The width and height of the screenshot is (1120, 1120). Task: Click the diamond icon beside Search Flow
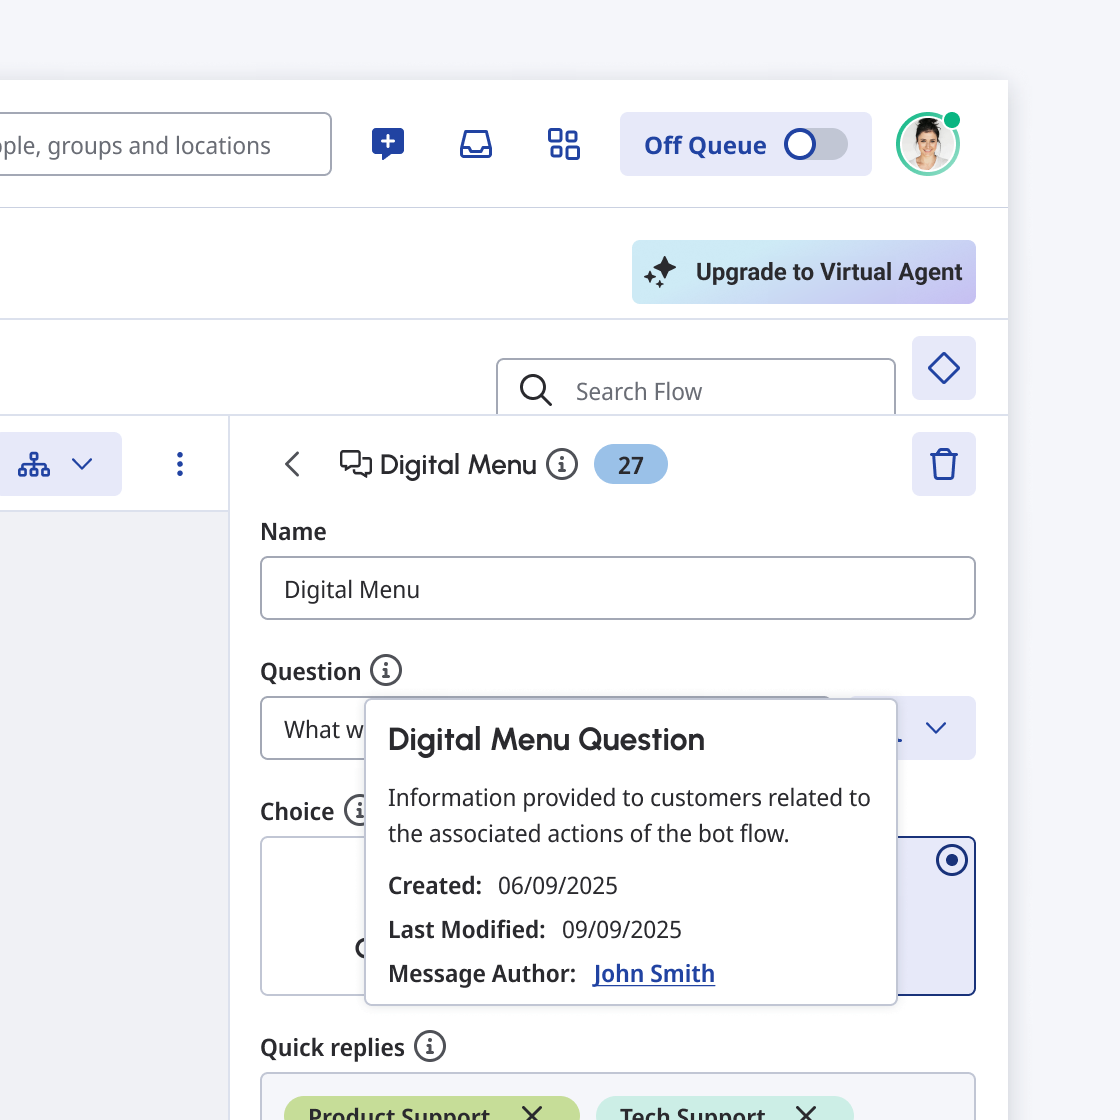pyautogui.click(x=943, y=368)
